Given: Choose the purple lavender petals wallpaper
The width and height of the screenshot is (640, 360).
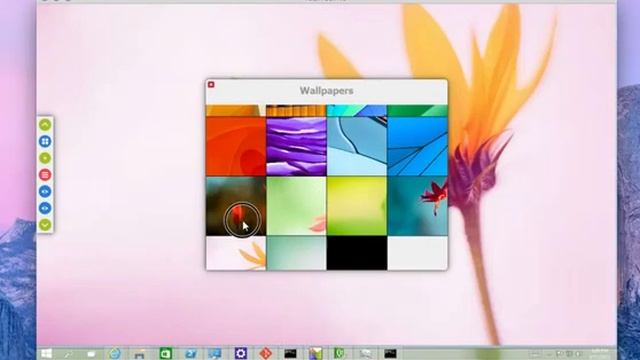Looking at the screenshot, I should coord(296,147).
